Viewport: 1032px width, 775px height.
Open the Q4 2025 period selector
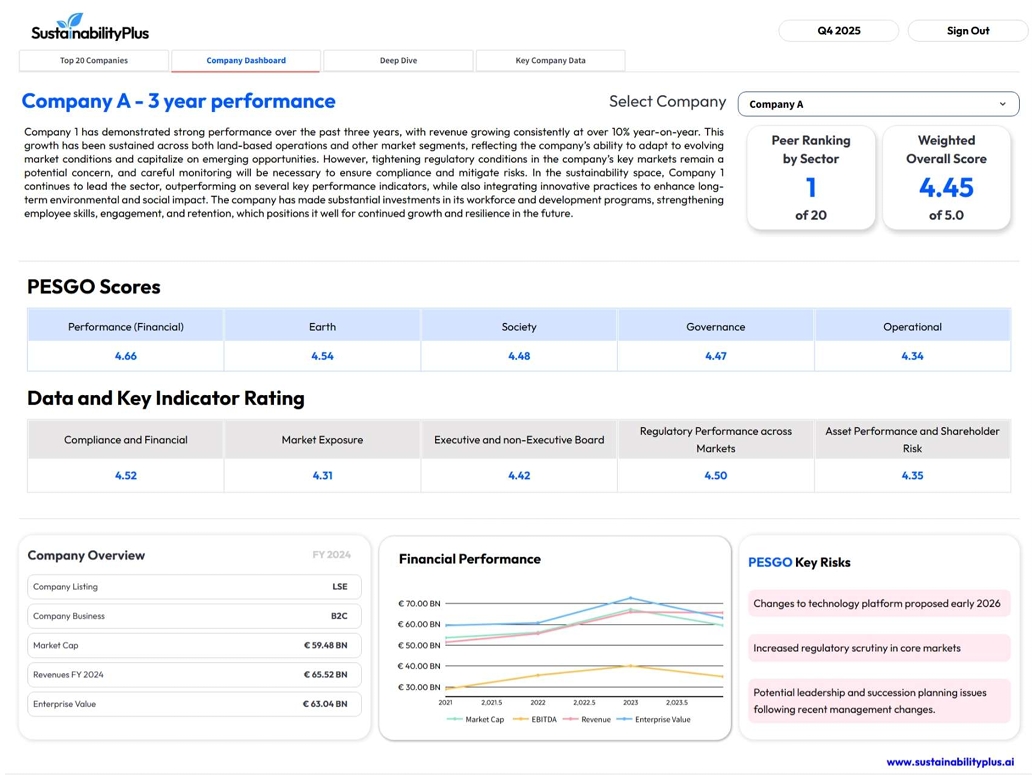pos(838,31)
